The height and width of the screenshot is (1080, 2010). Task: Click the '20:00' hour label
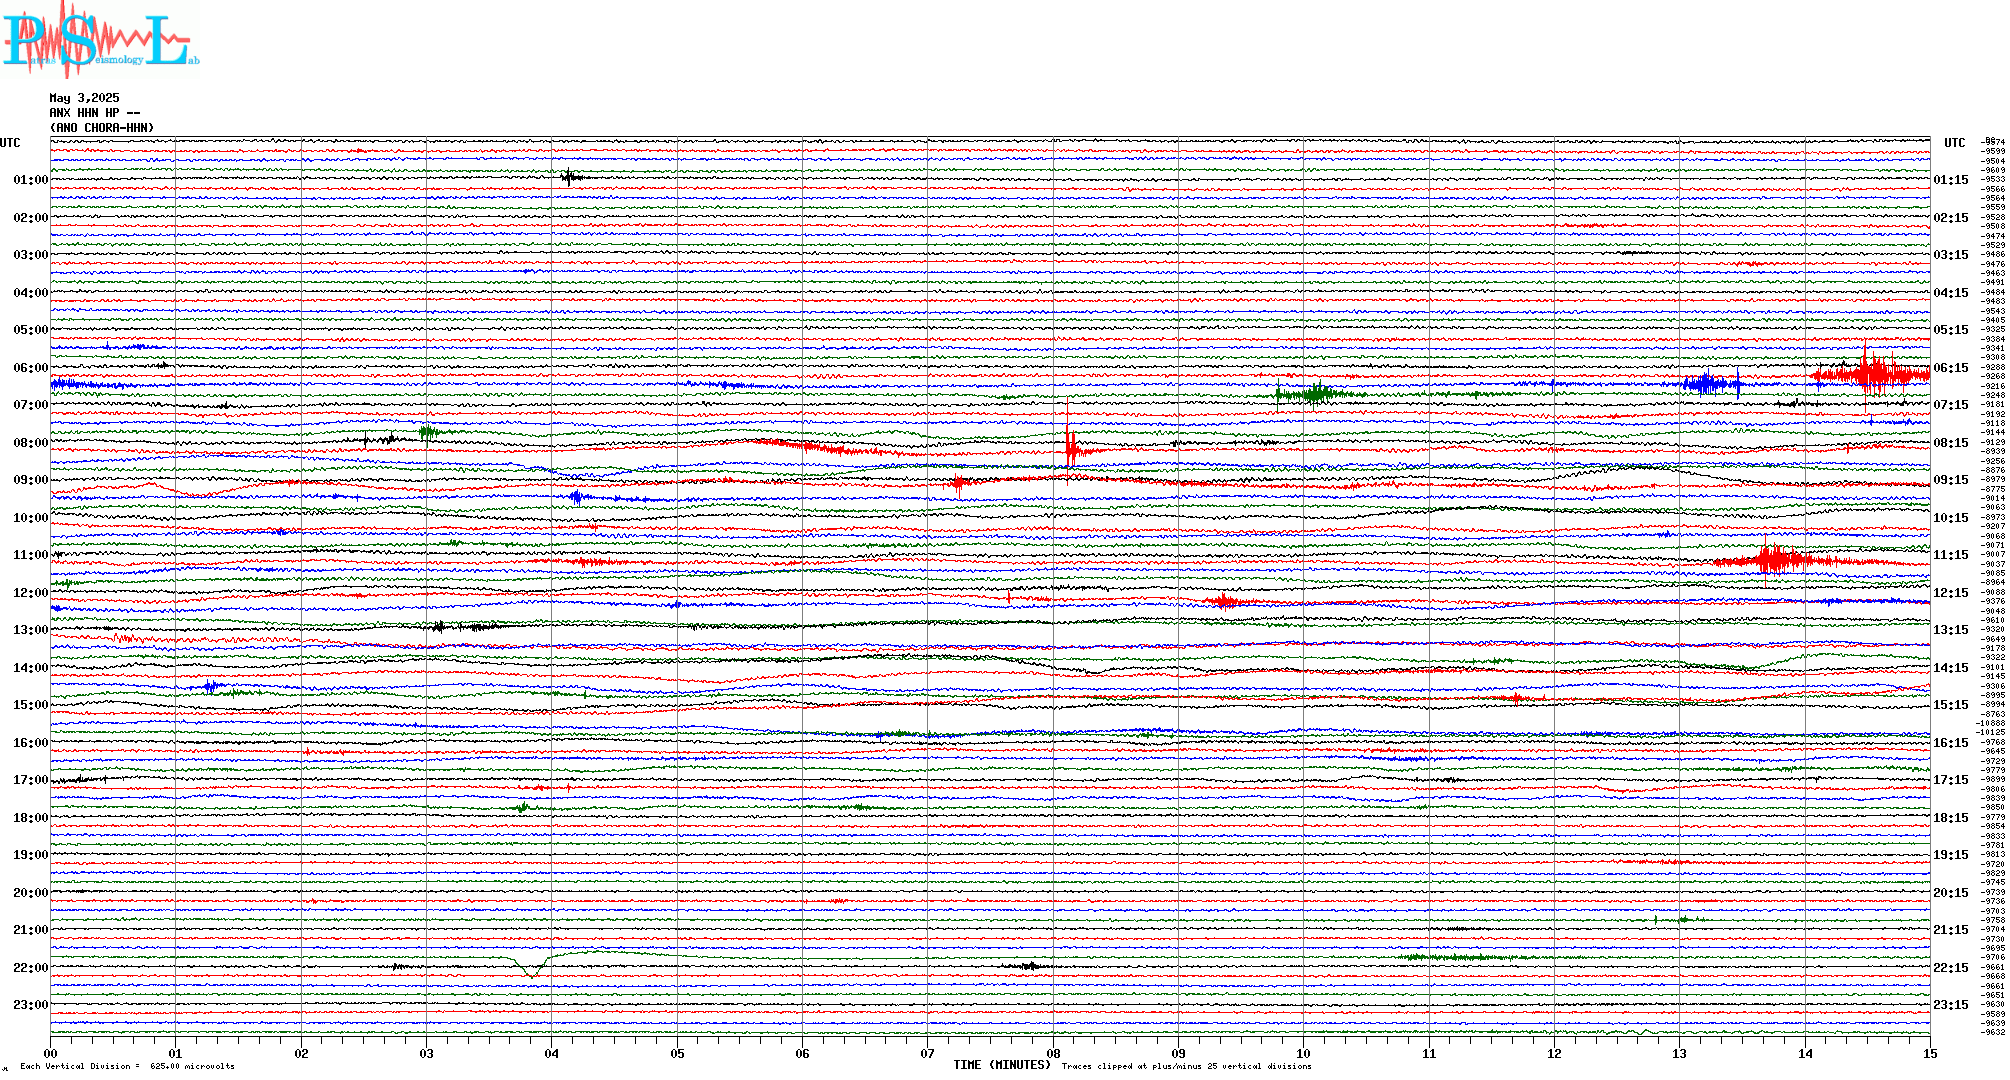(x=31, y=893)
